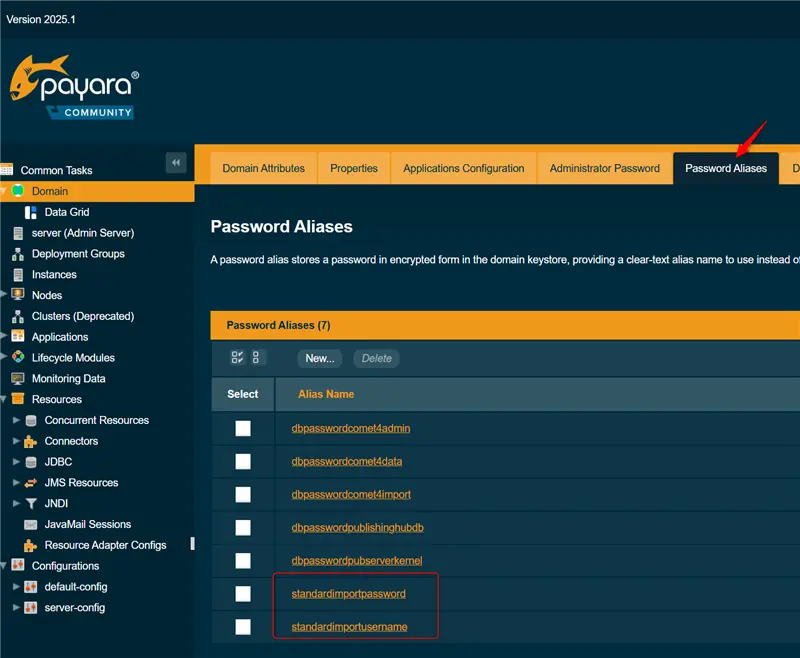Click the JNDI funnel icon

31,503
